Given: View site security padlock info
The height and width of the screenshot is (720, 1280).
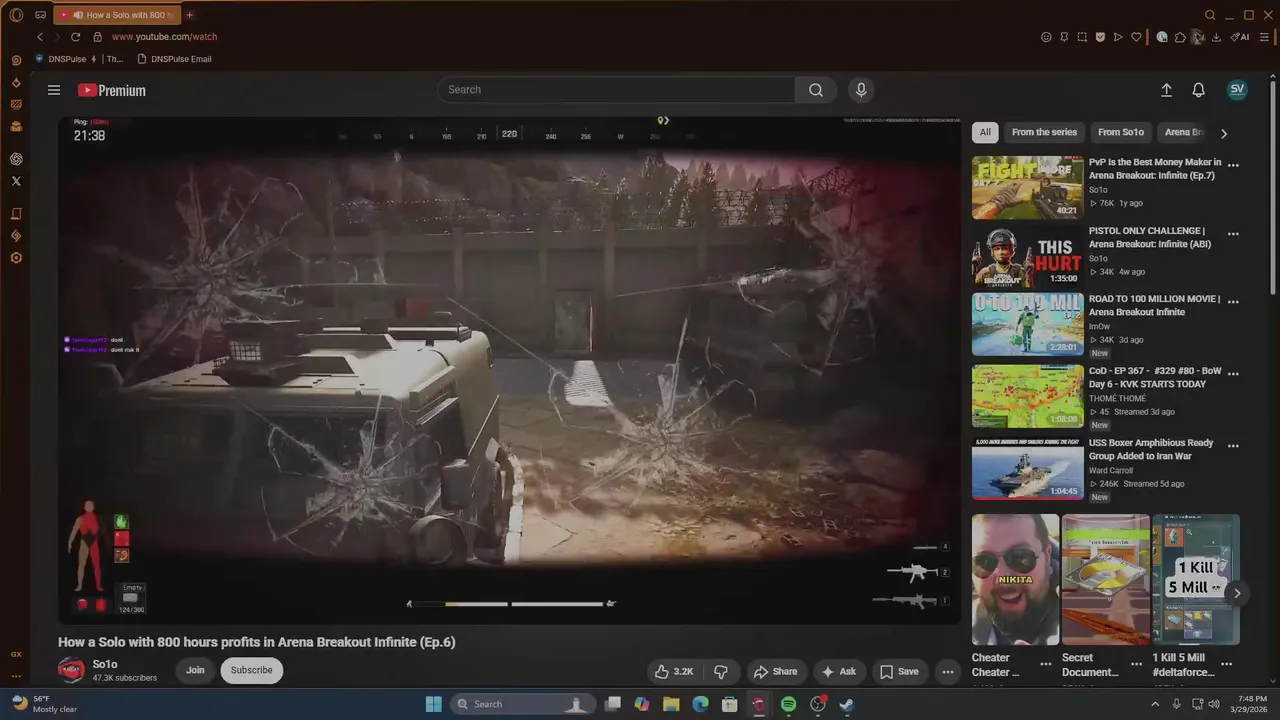Looking at the screenshot, I should pyautogui.click(x=97, y=37).
